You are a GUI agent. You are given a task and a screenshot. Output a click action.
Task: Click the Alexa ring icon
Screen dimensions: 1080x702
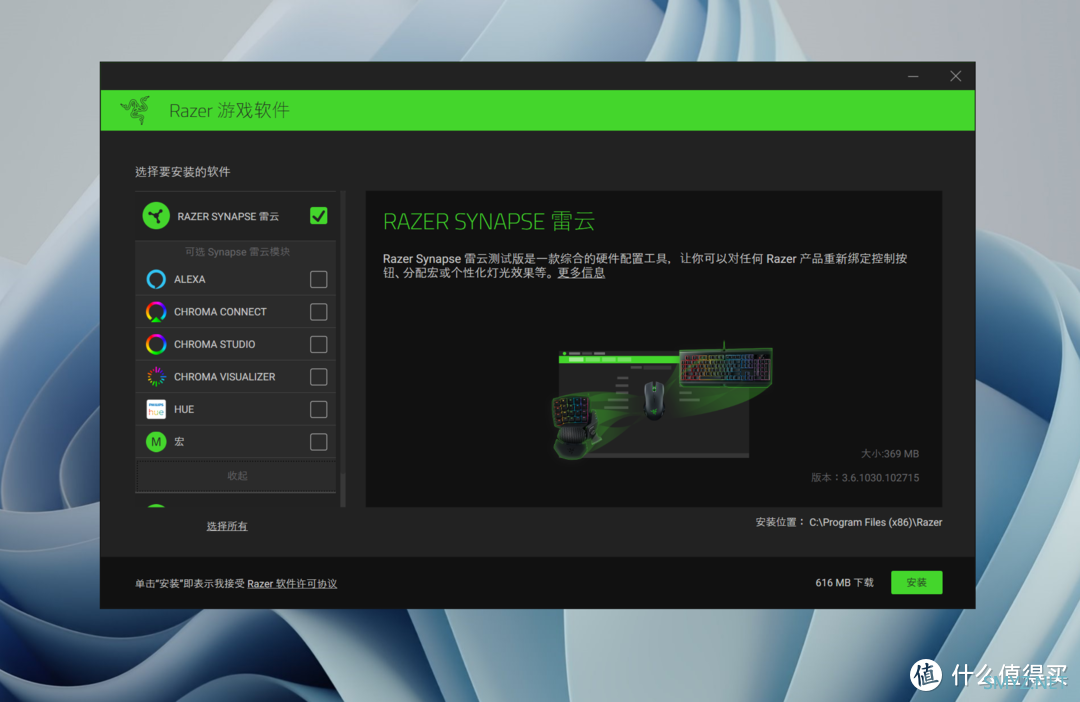pyautogui.click(x=156, y=279)
